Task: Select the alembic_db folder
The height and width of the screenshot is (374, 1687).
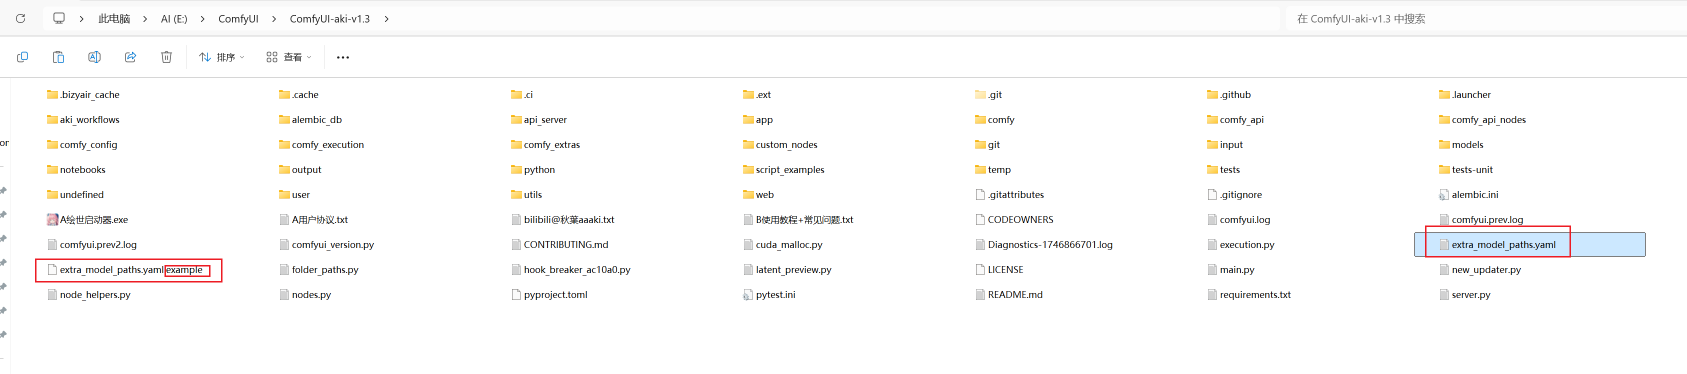Action: (x=310, y=119)
